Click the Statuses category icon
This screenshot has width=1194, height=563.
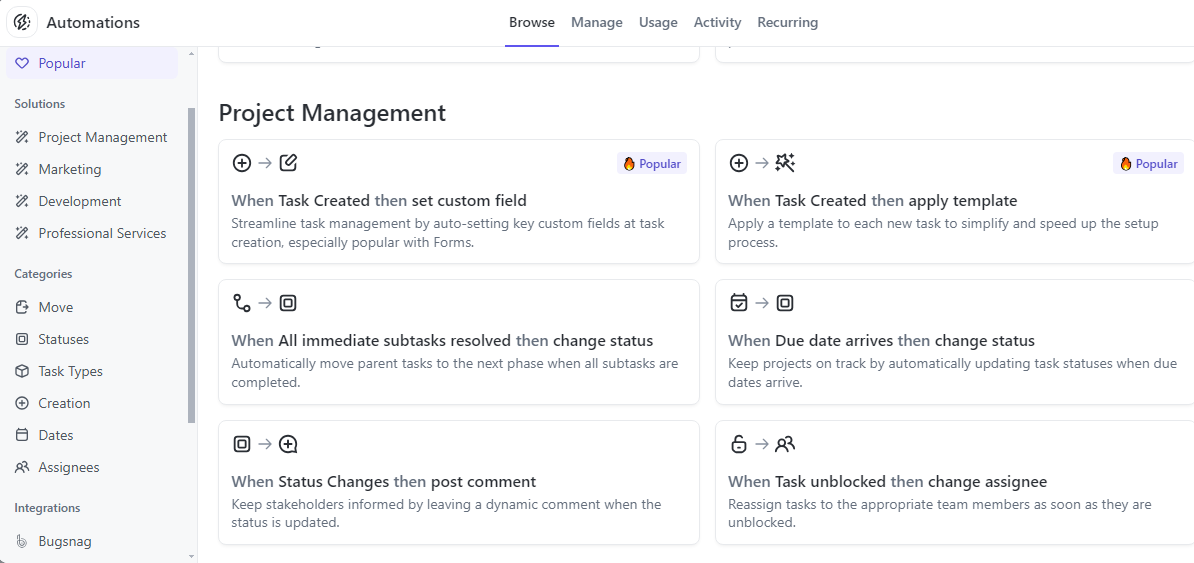click(x=22, y=339)
